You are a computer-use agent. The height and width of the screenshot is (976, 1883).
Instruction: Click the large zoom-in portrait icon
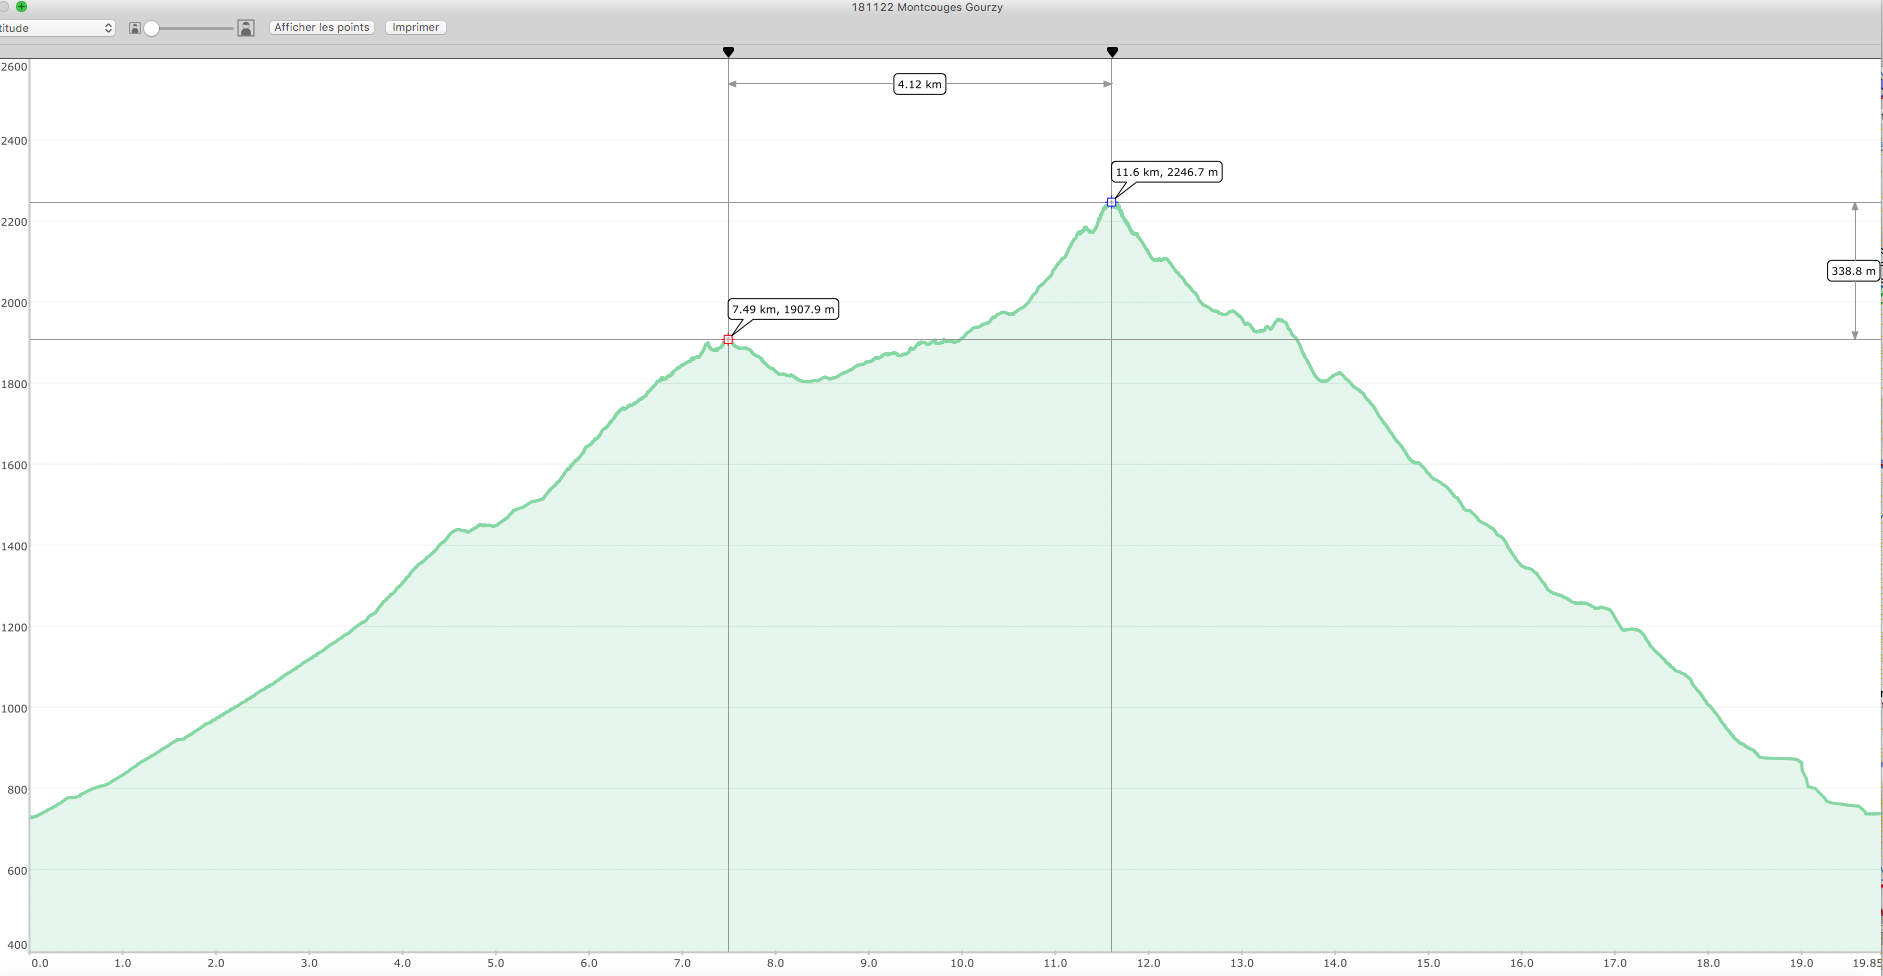click(246, 28)
